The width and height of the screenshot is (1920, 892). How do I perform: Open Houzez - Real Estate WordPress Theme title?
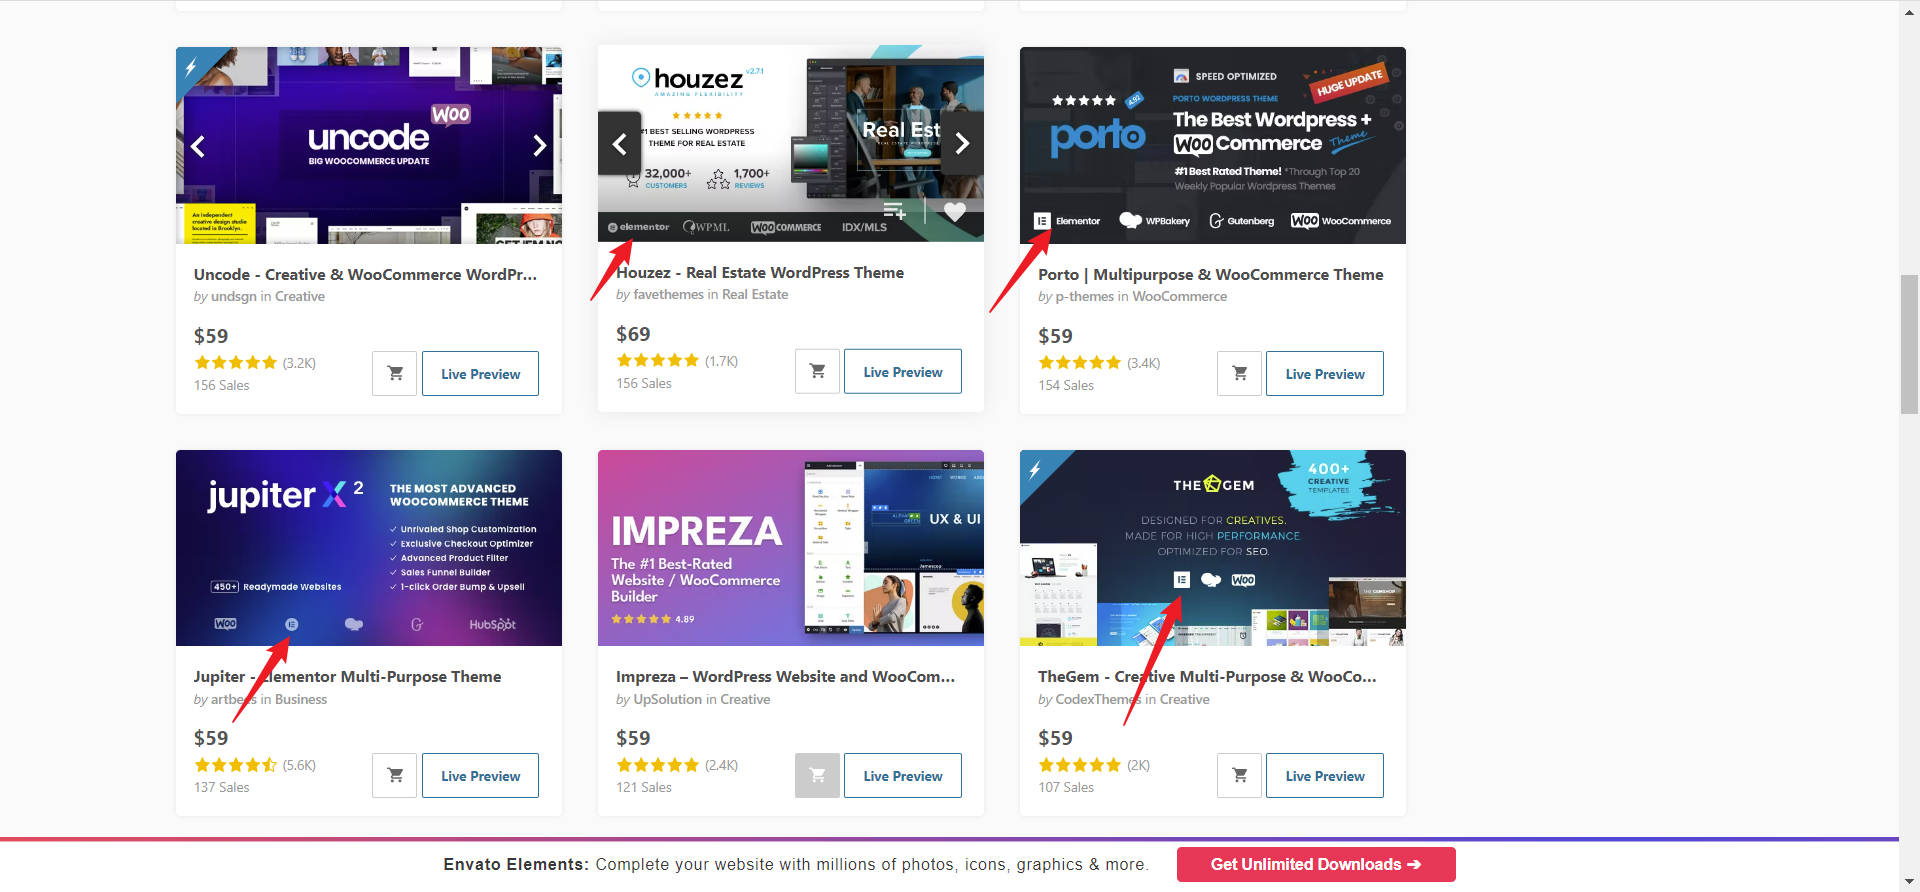click(x=760, y=272)
